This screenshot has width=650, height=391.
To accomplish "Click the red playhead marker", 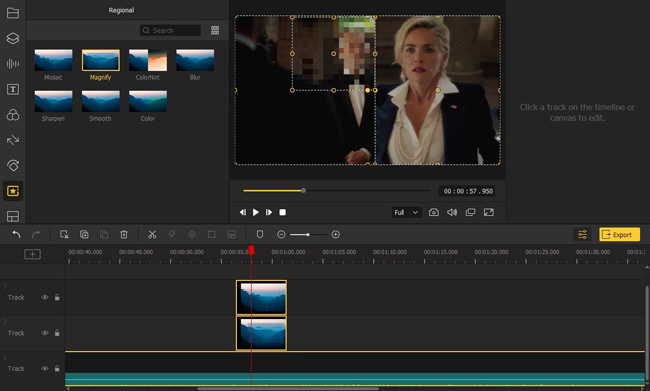I will (251, 250).
